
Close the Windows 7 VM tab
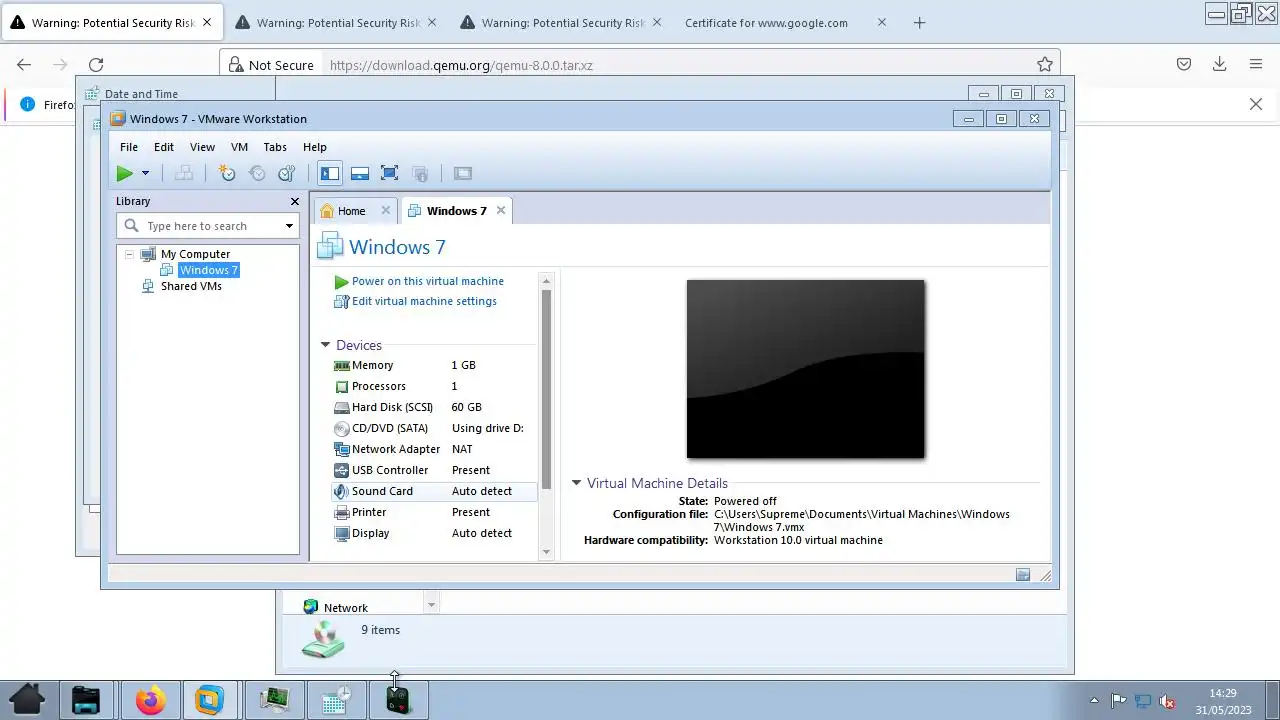(x=501, y=211)
